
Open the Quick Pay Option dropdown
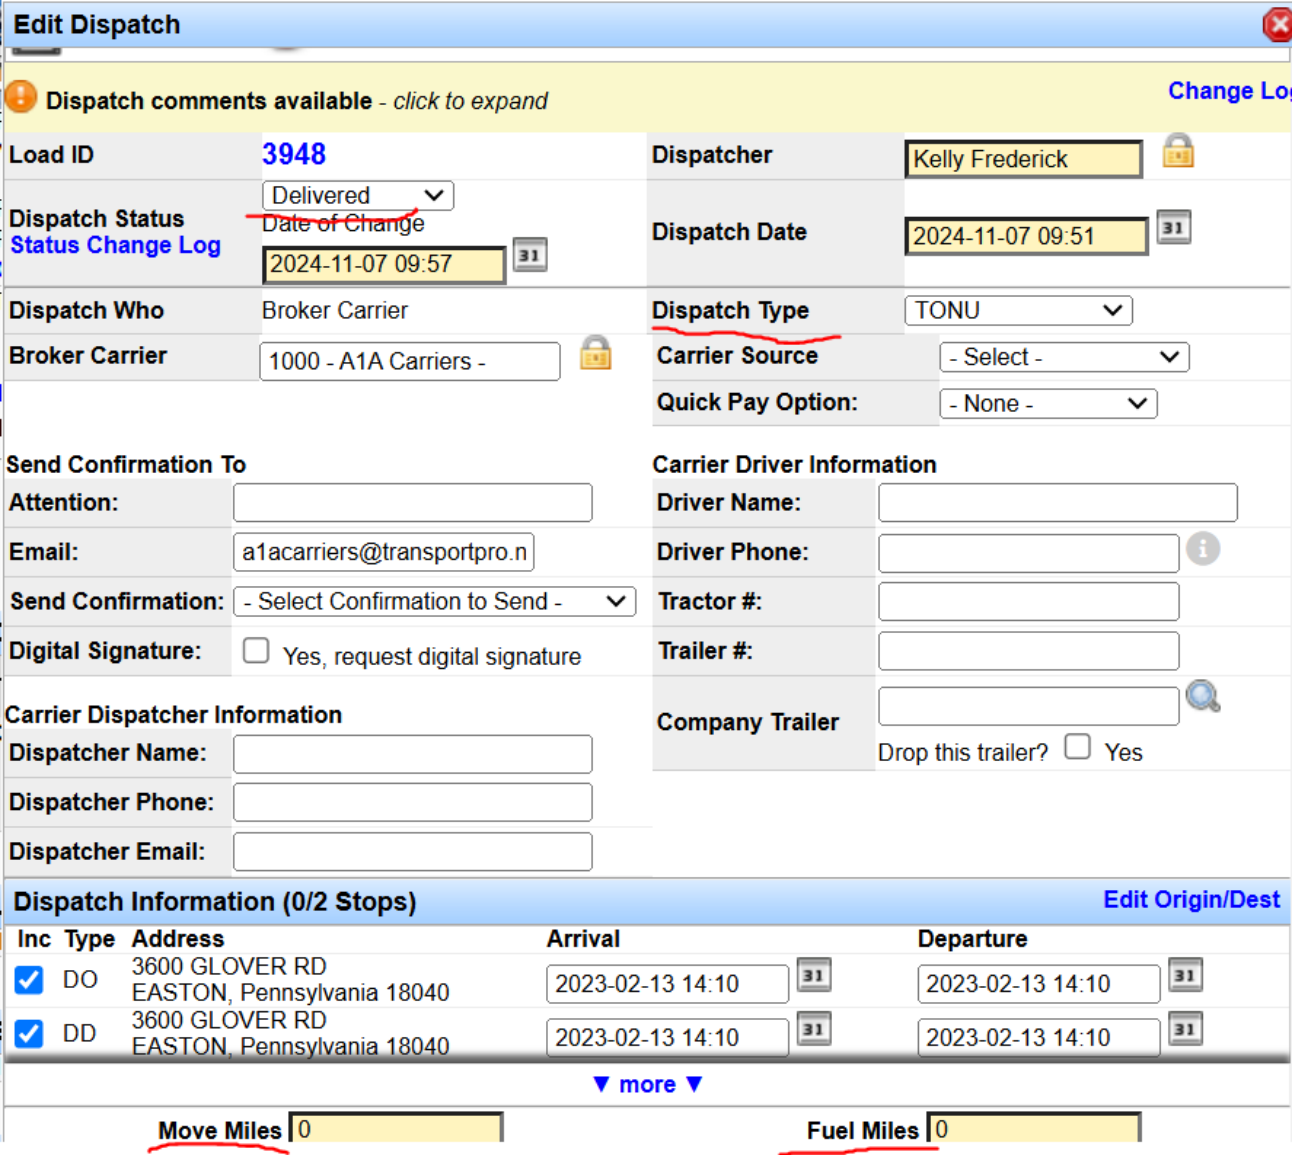[x=1048, y=404]
